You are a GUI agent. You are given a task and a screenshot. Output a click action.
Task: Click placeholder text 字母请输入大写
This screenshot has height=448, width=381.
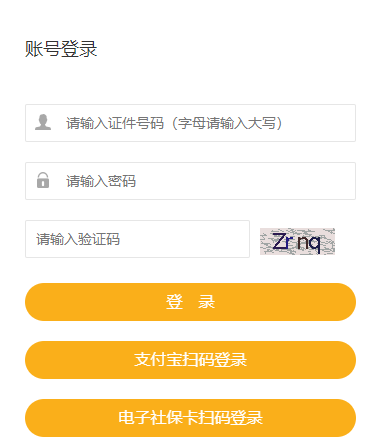click(227, 123)
